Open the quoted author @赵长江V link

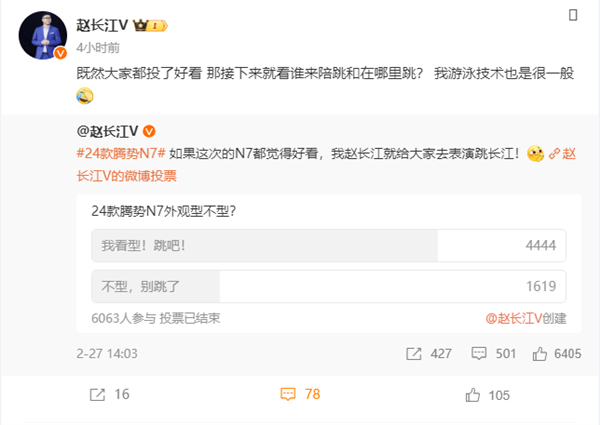[107, 131]
